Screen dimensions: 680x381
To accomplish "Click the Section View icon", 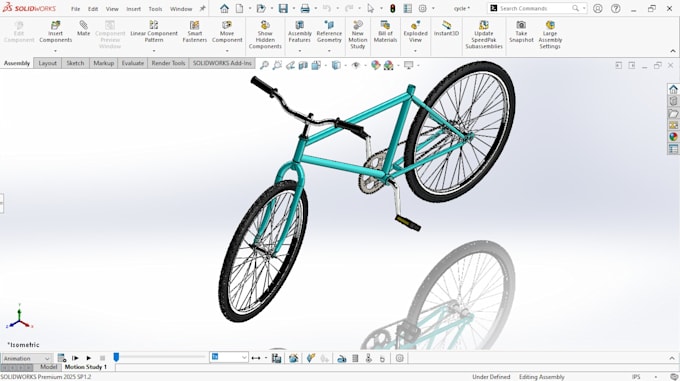I will tap(303, 65).
